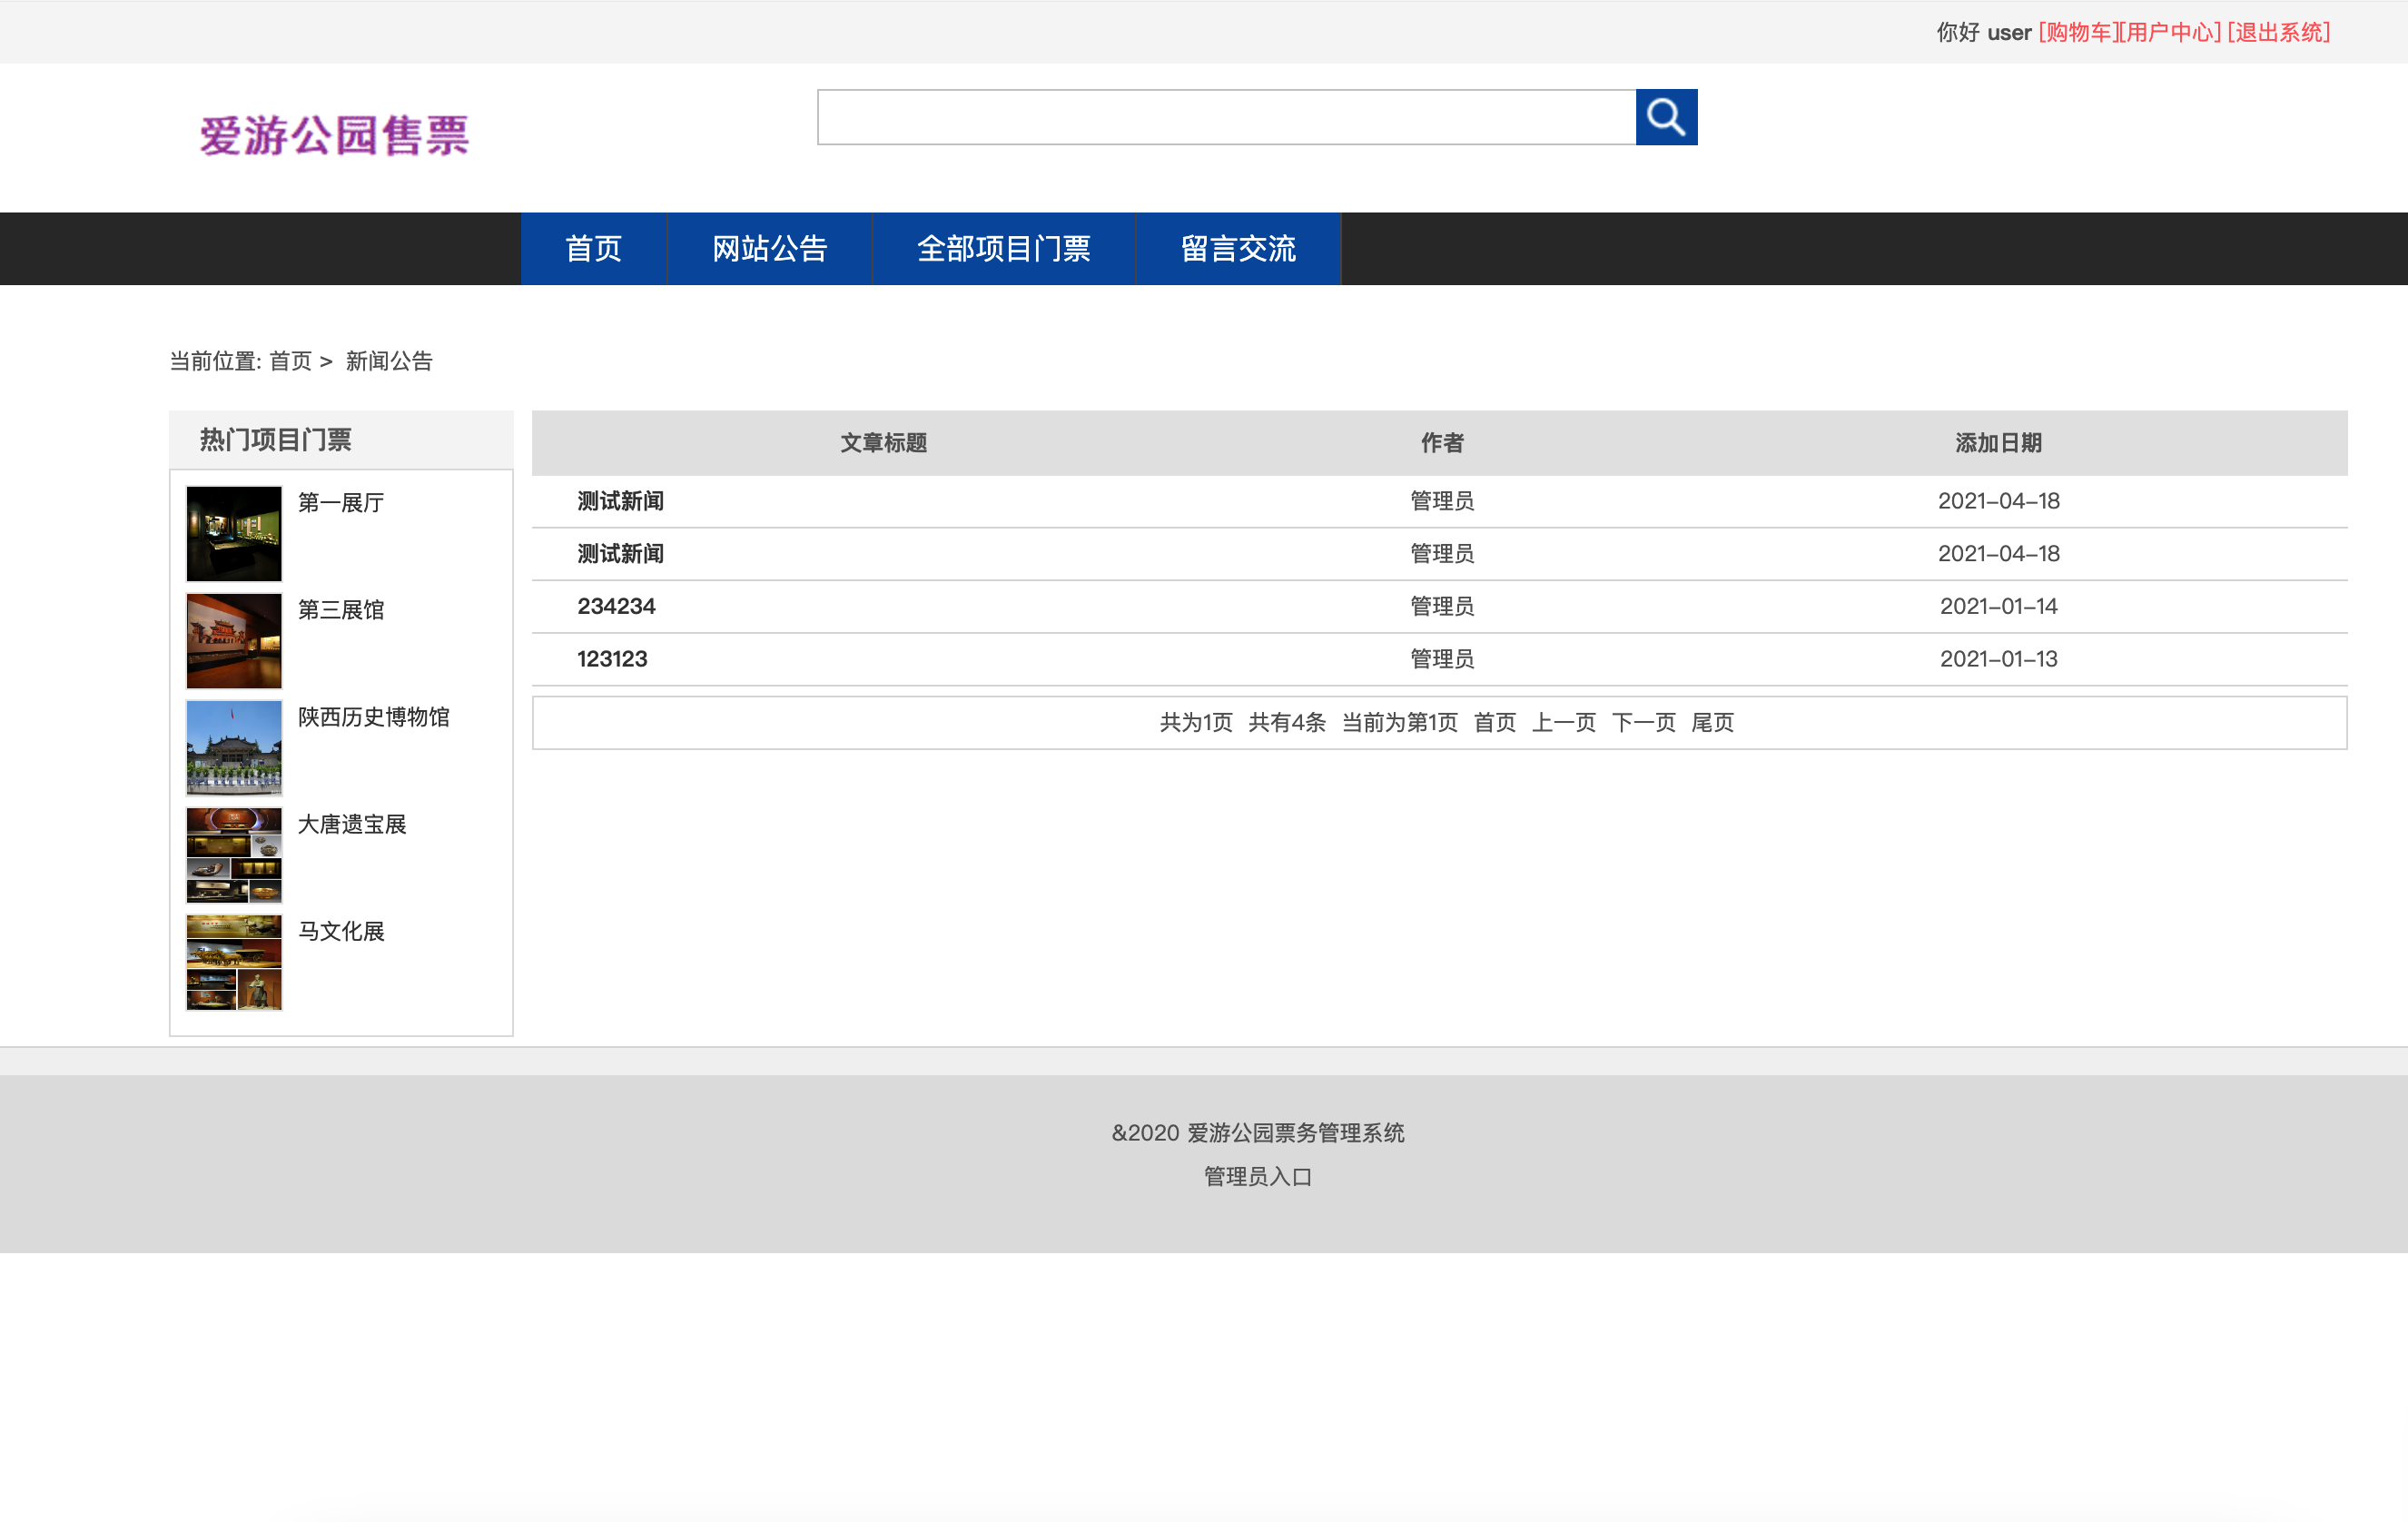This screenshot has height=1522, width=2408.
Task: Focus the search text field
Action: [x=1225, y=117]
